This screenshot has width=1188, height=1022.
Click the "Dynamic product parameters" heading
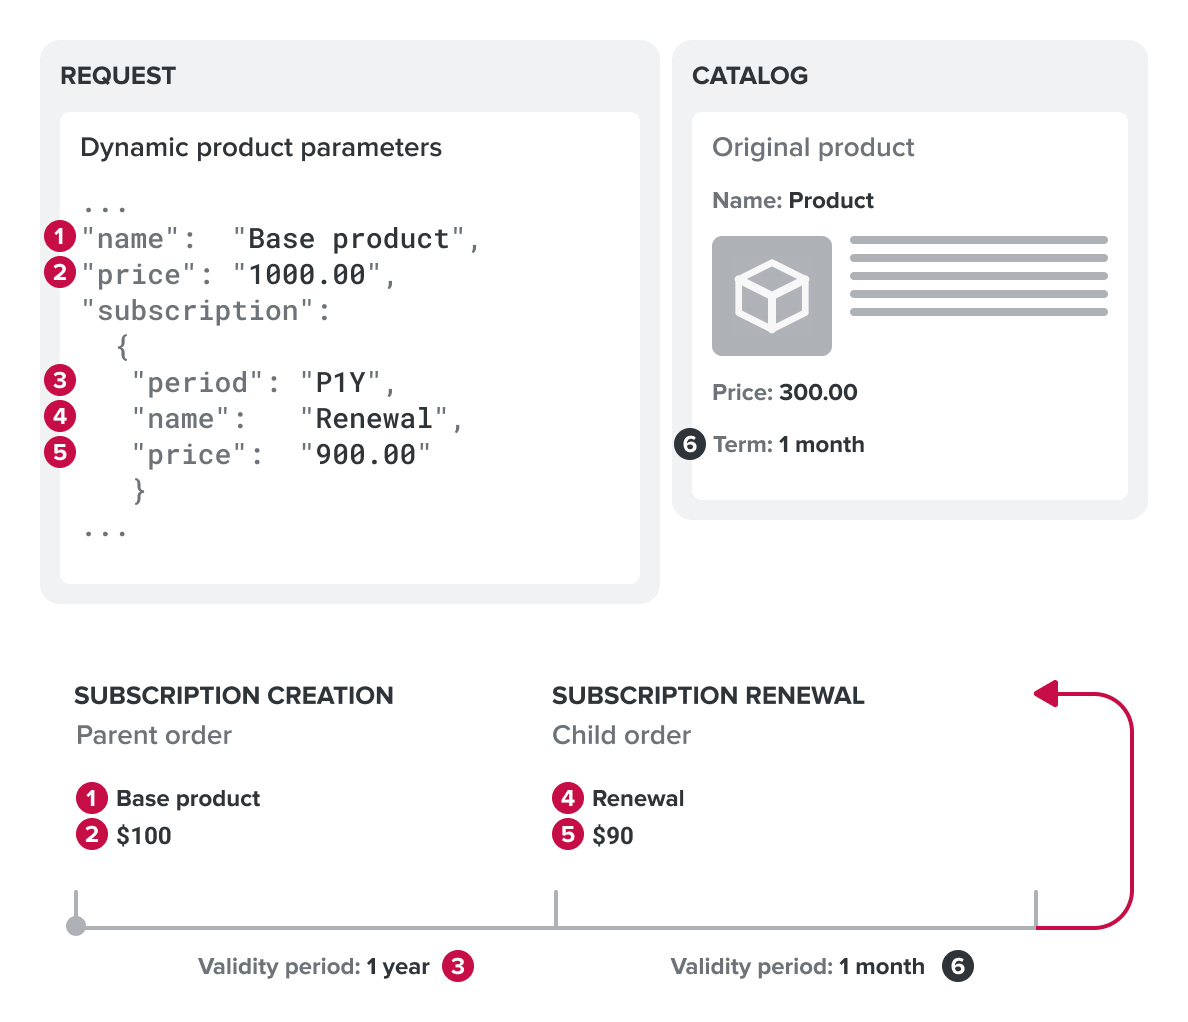(261, 147)
